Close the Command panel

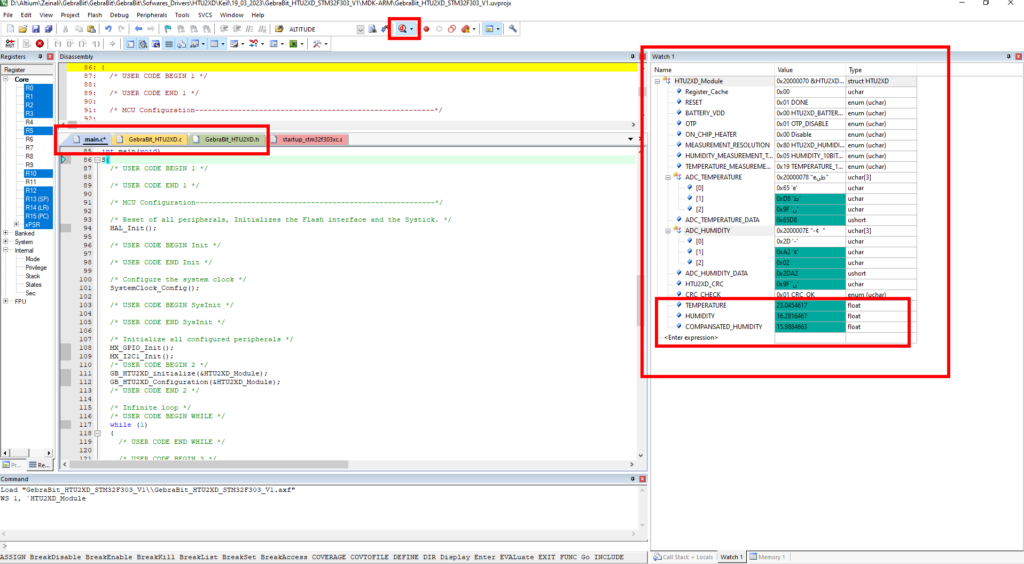(643, 478)
